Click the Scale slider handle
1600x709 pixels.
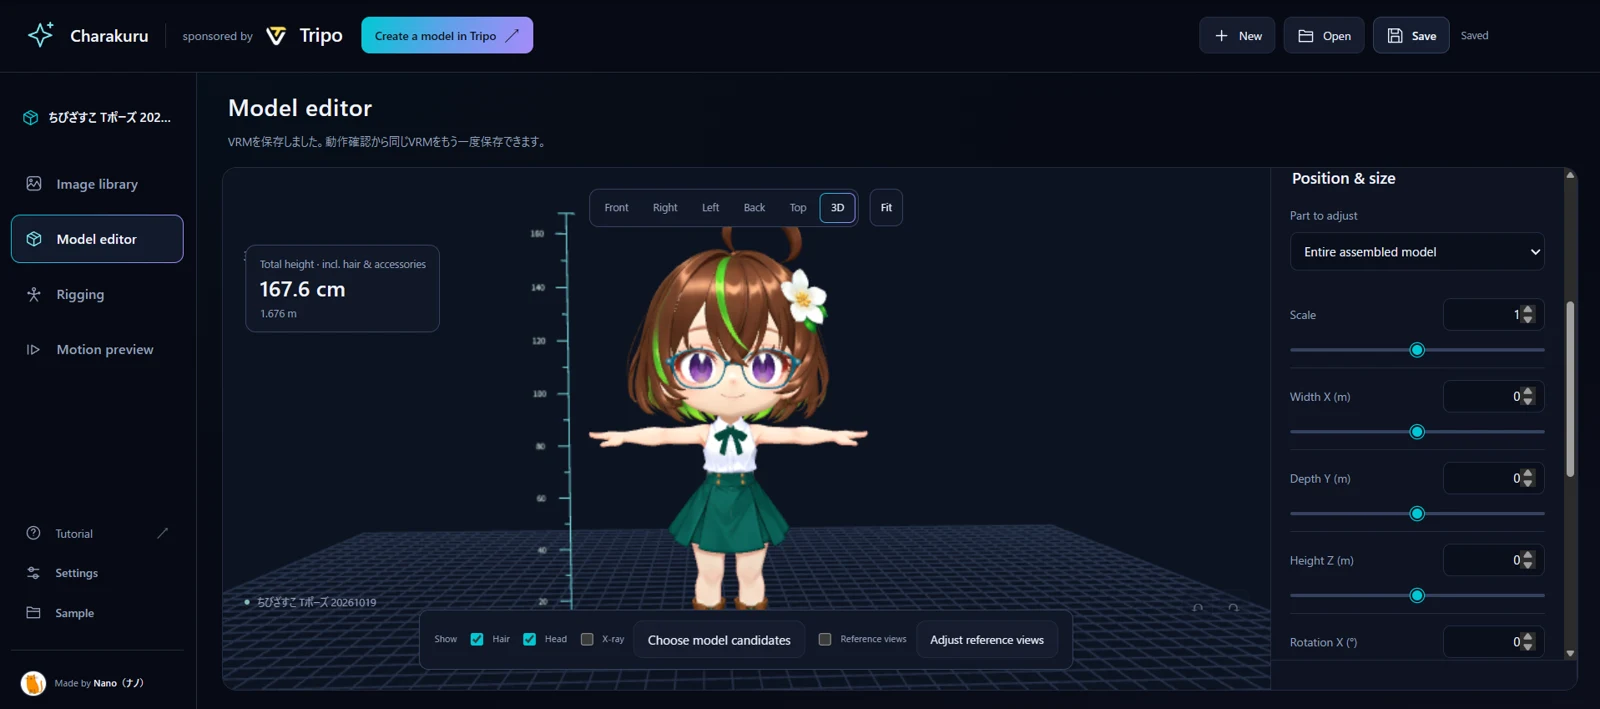point(1417,350)
